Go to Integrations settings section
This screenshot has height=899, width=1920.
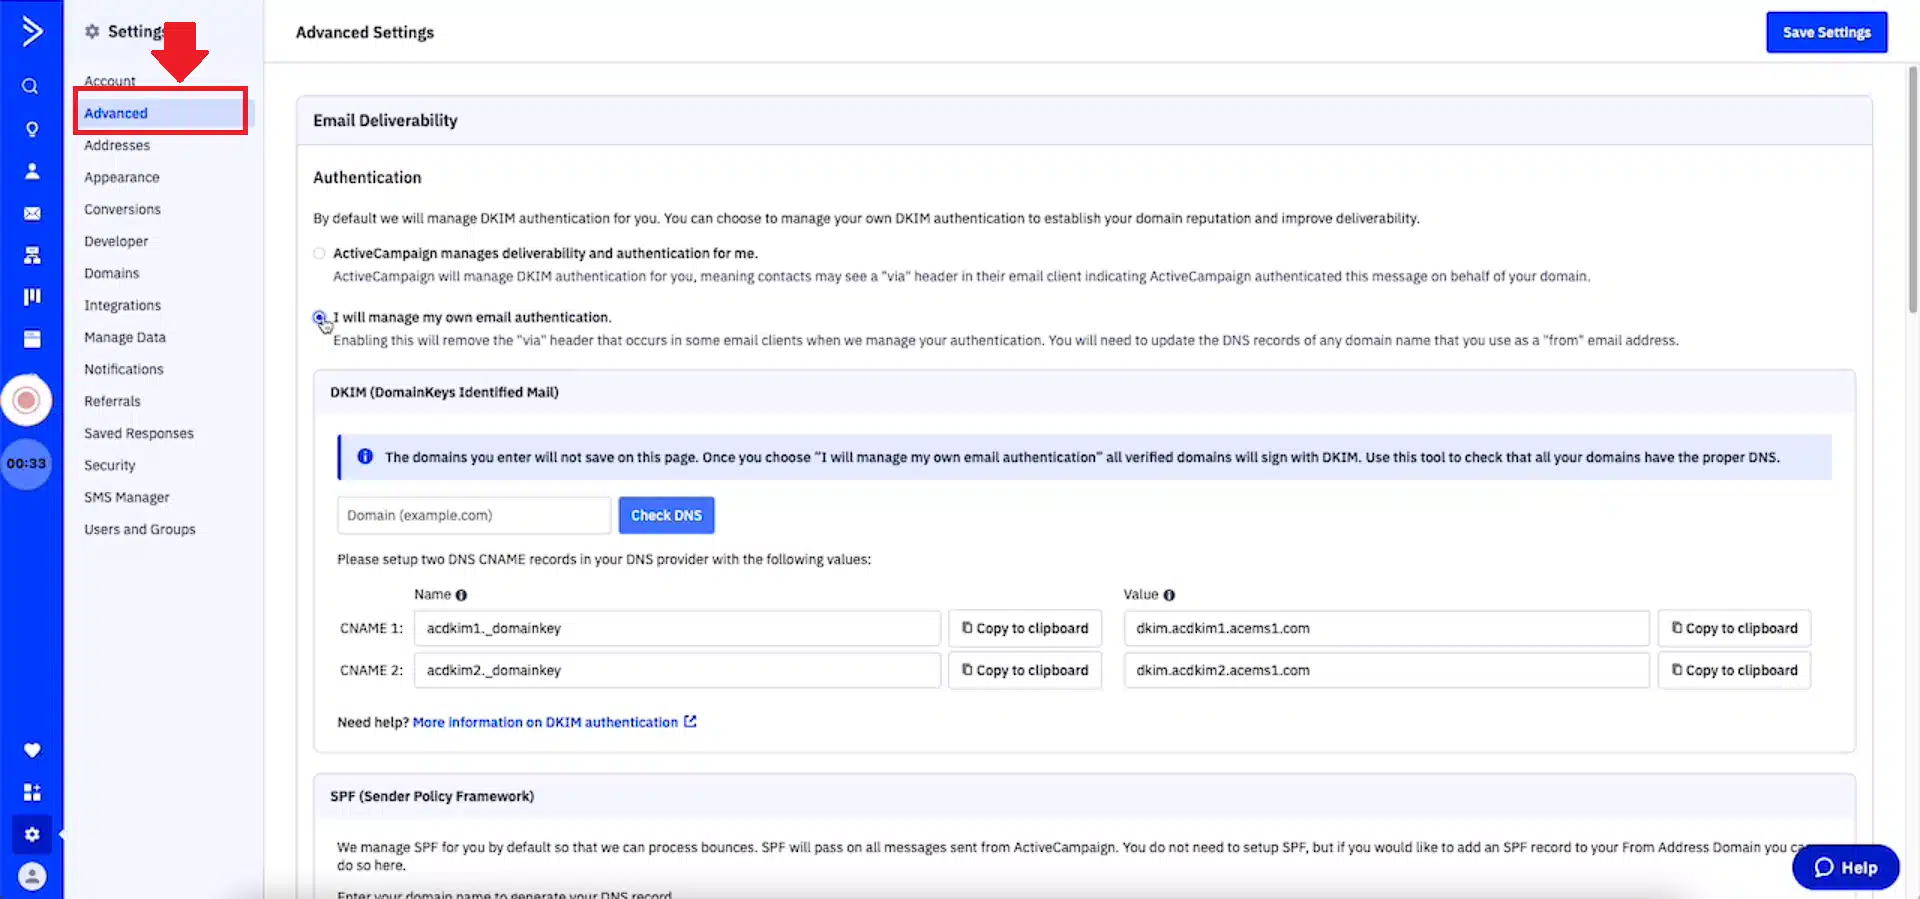point(122,305)
